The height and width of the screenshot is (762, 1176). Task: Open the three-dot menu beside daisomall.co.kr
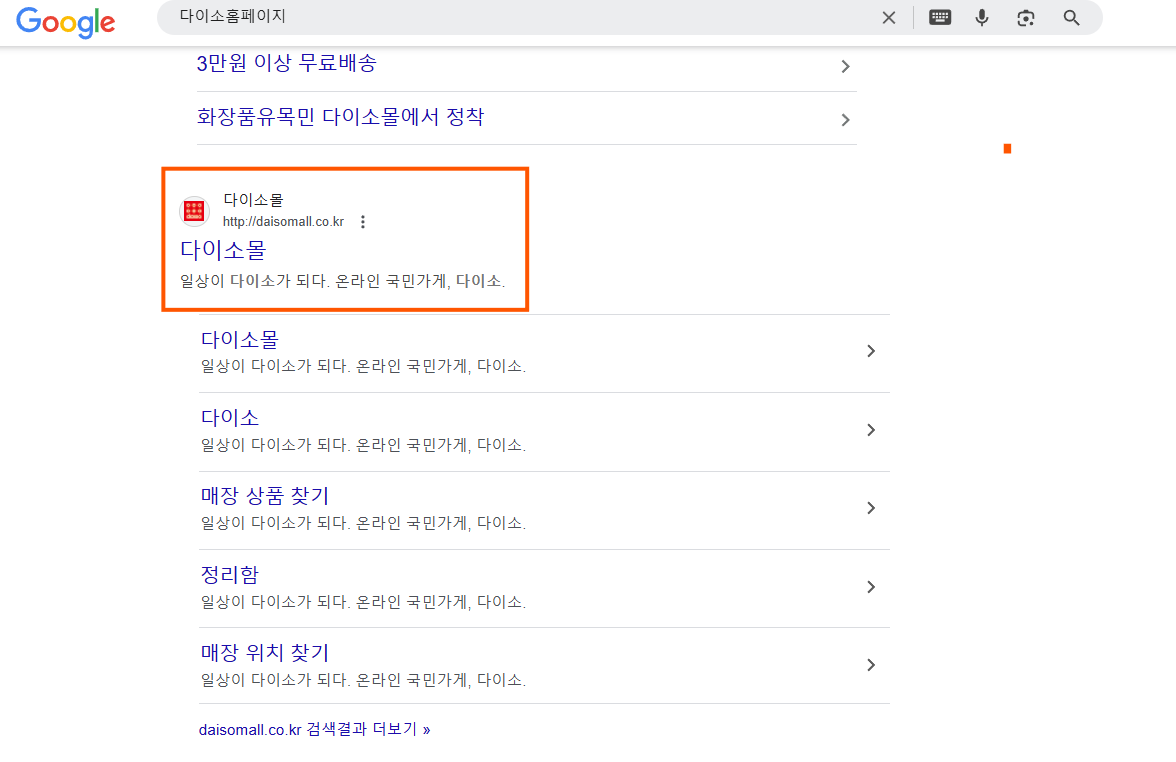[363, 222]
